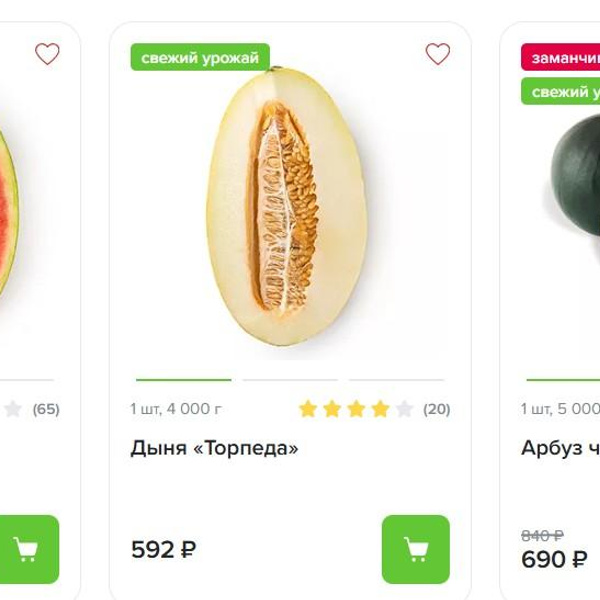The height and width of the screenshot is (600, 600).
Task: Open Дыня «Торпеда» product title link
Action: coord(214,448)
